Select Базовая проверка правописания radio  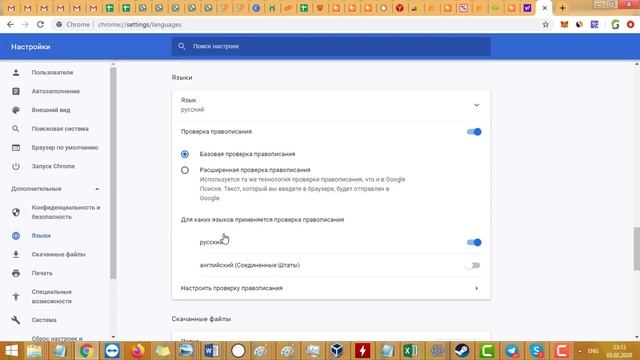(185, 154)
